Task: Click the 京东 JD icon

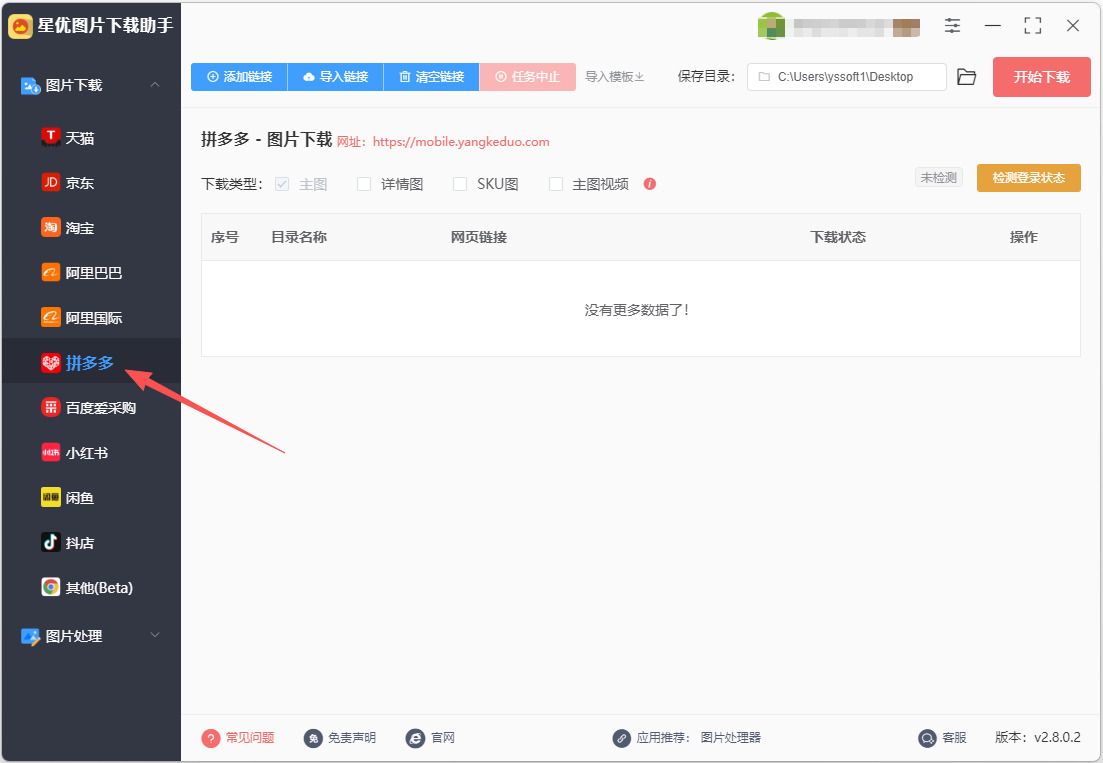Action: click(x=51, y=182)
